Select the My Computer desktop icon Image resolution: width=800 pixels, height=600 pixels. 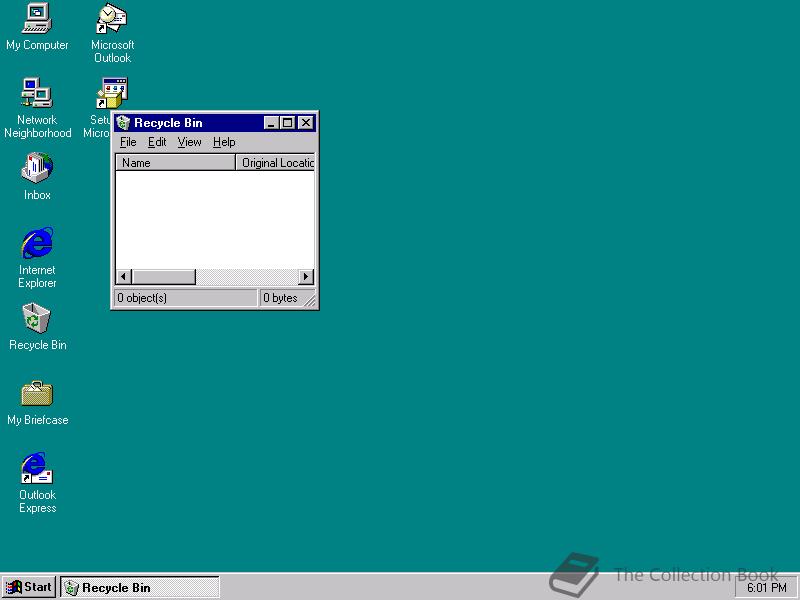[37, 27]
